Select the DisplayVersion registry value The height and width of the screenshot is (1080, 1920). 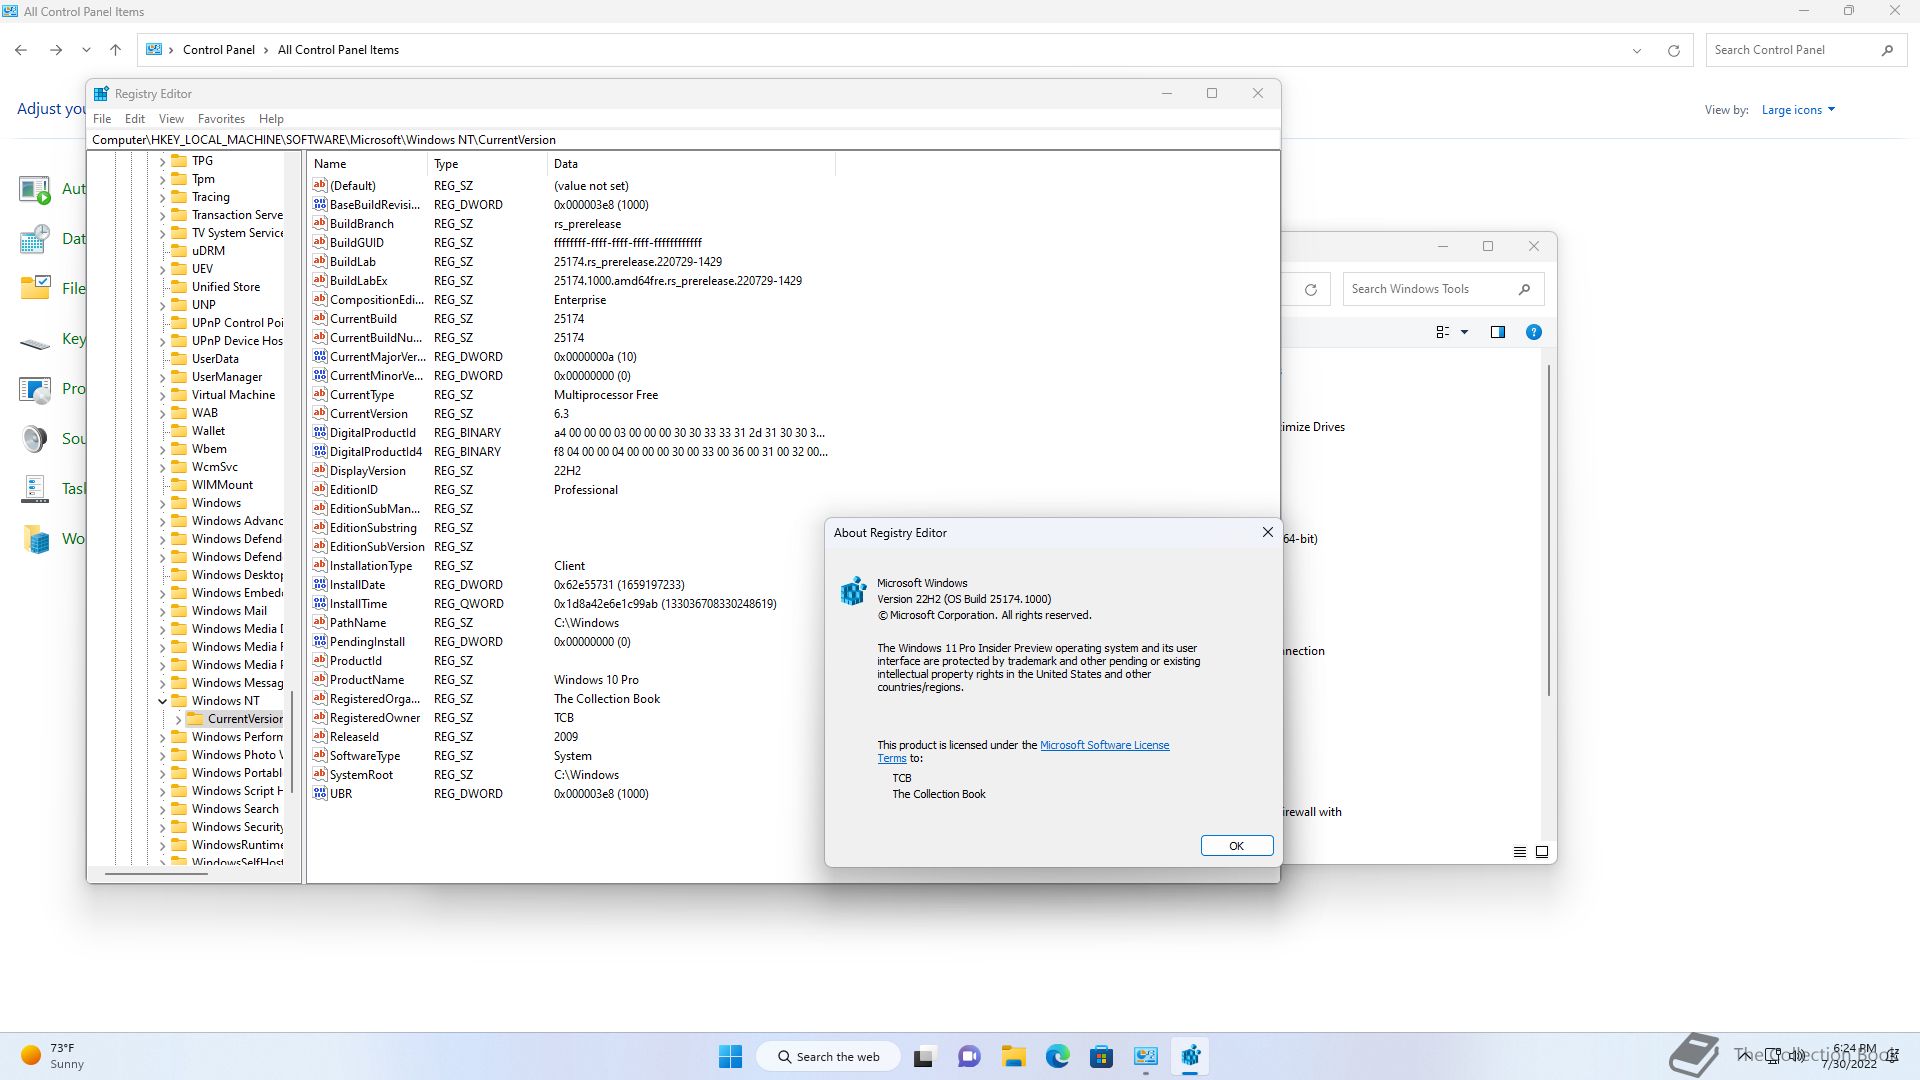368,470
